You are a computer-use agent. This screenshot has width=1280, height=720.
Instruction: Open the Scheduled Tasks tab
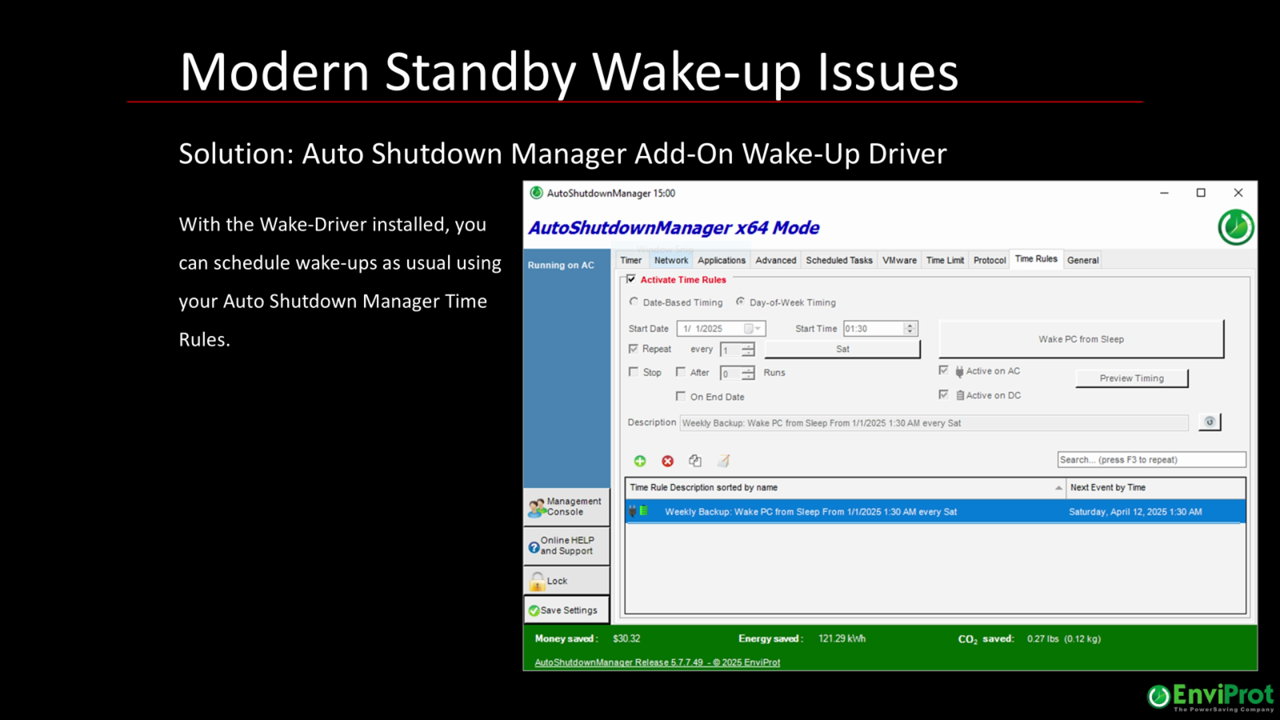[839, 260]
